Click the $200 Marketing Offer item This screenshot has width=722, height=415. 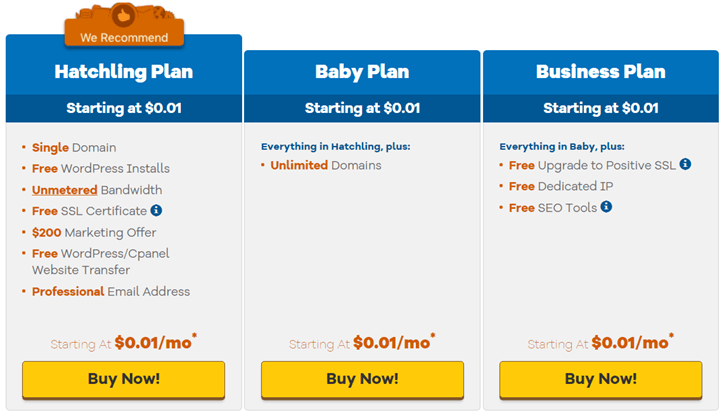click(94, 233)
